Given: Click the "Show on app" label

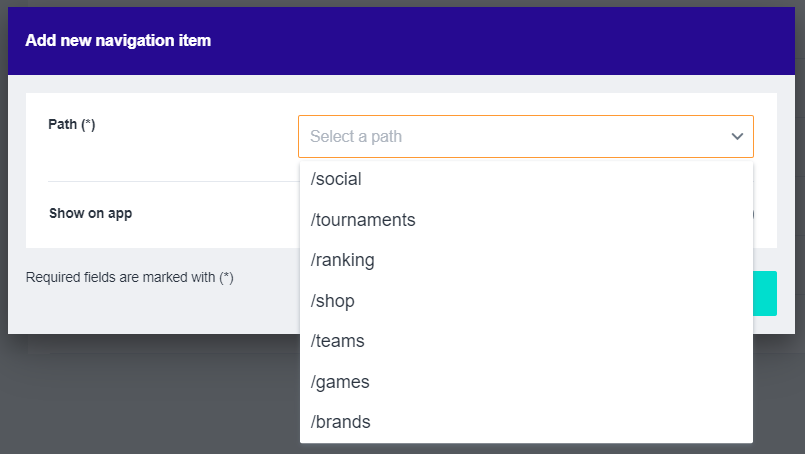Looking at the screenshot, I should [91, 213].
